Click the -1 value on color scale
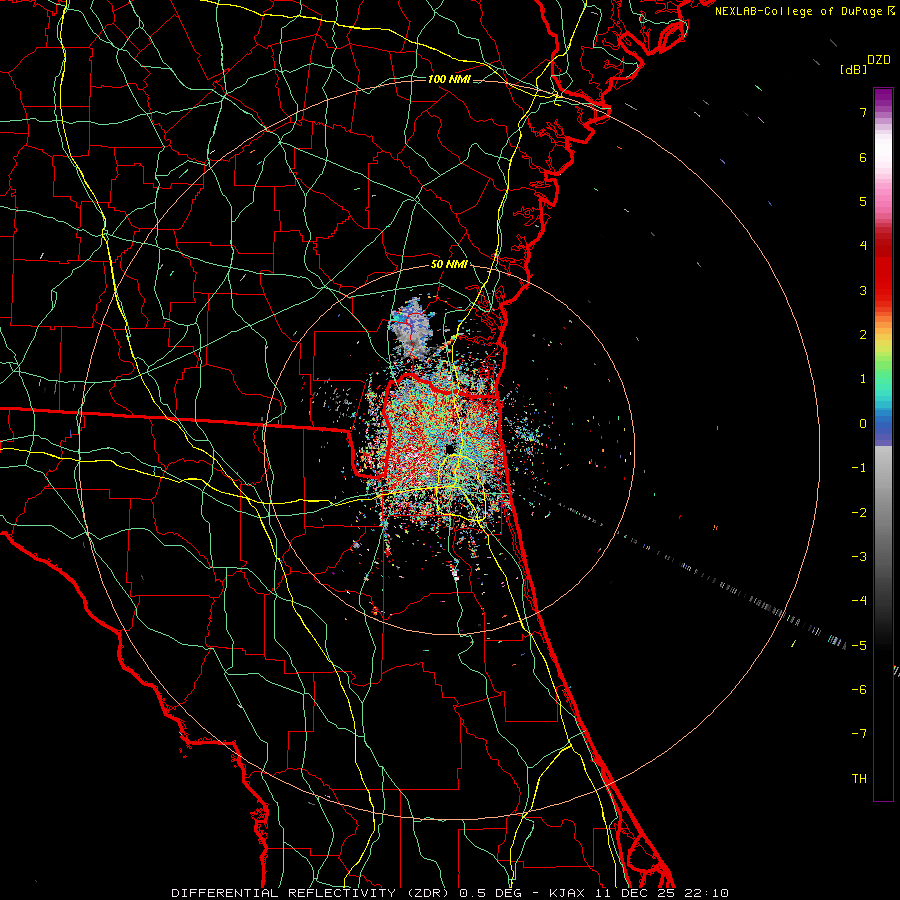900x900 pixels. point(859,468)
